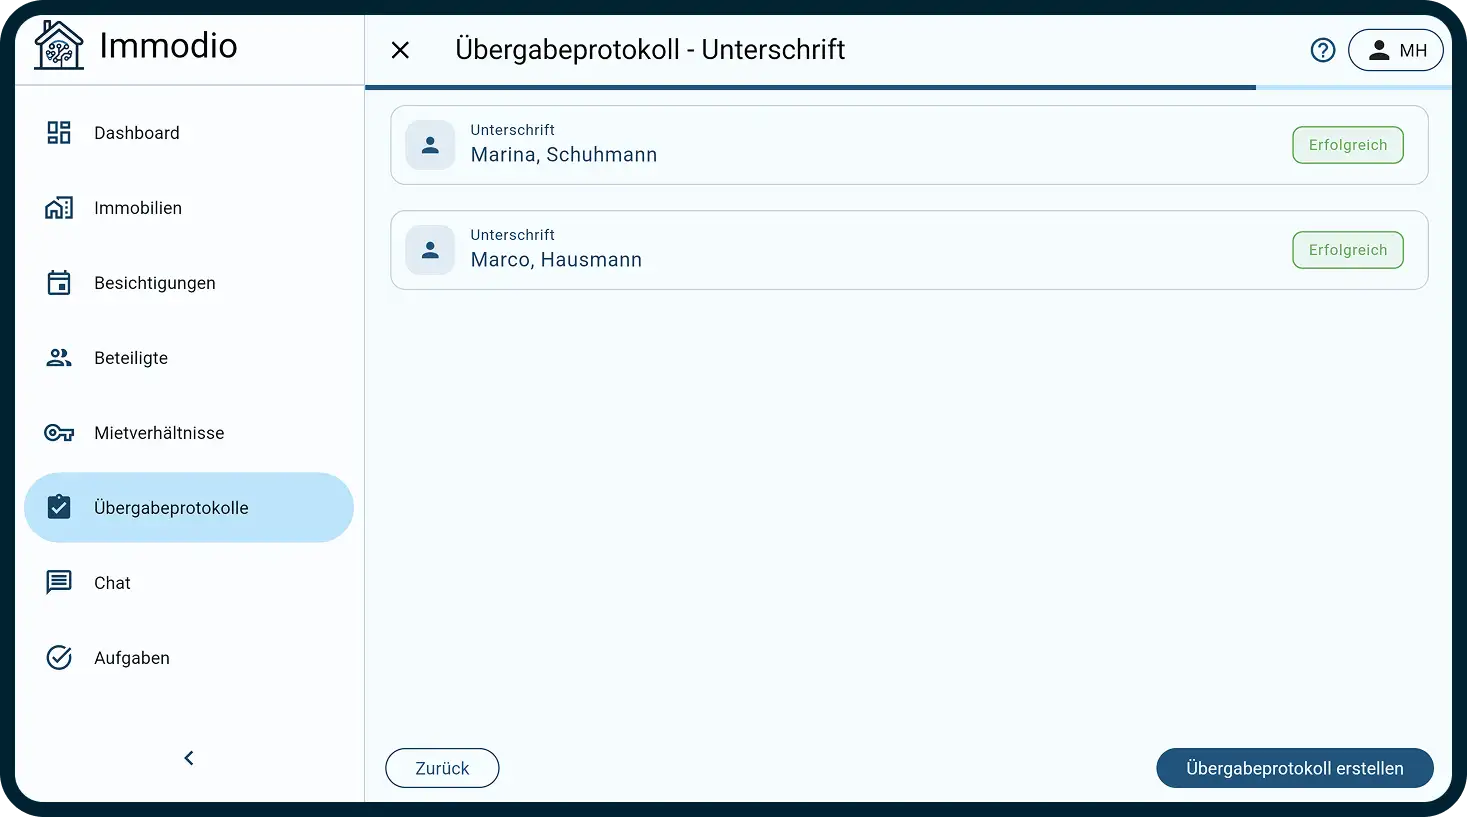Click the Mietverhältnisse key icon
This screenshot has height=817, width=1467.
point(59,433)
